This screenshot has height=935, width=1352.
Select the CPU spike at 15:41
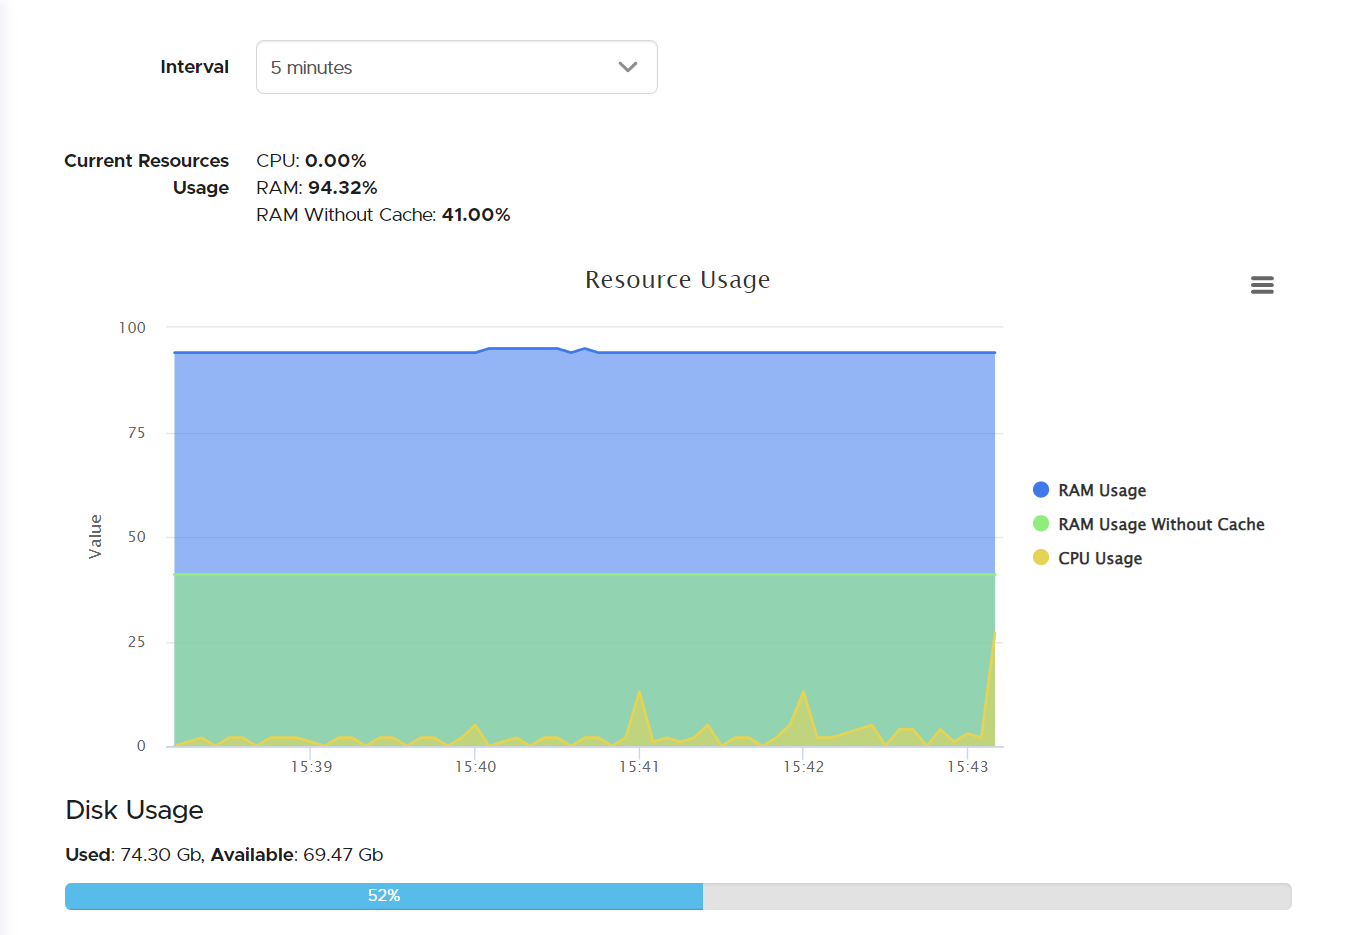(x=639, y=693)
